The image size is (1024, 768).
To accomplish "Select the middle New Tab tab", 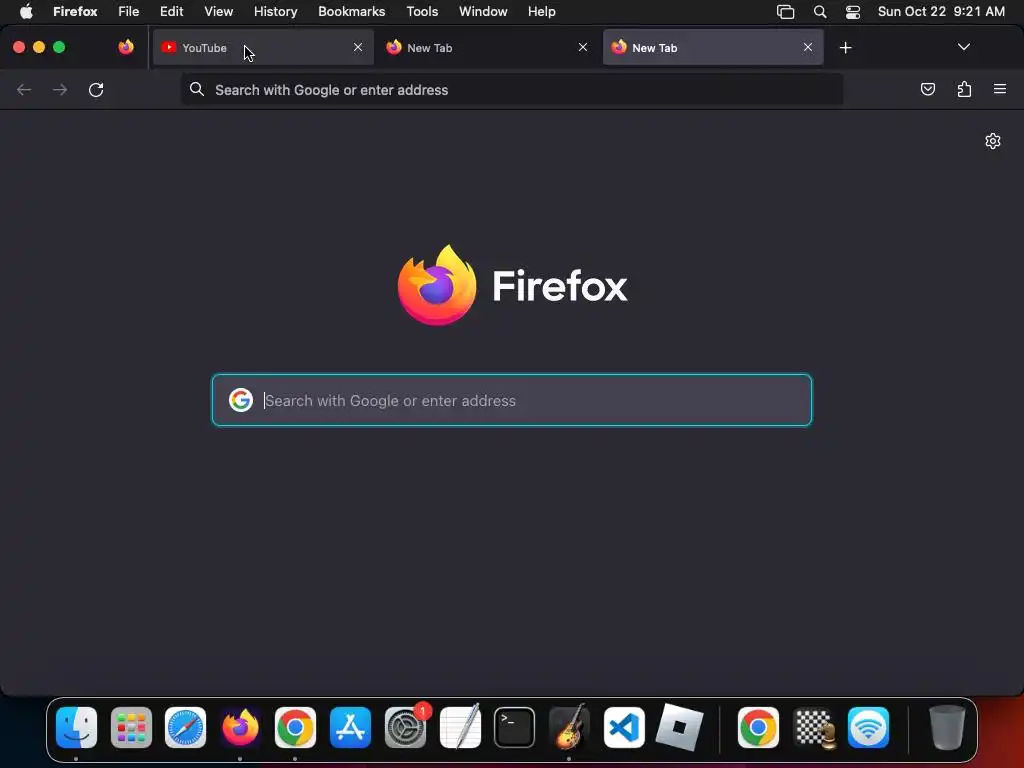I will 488,48.
